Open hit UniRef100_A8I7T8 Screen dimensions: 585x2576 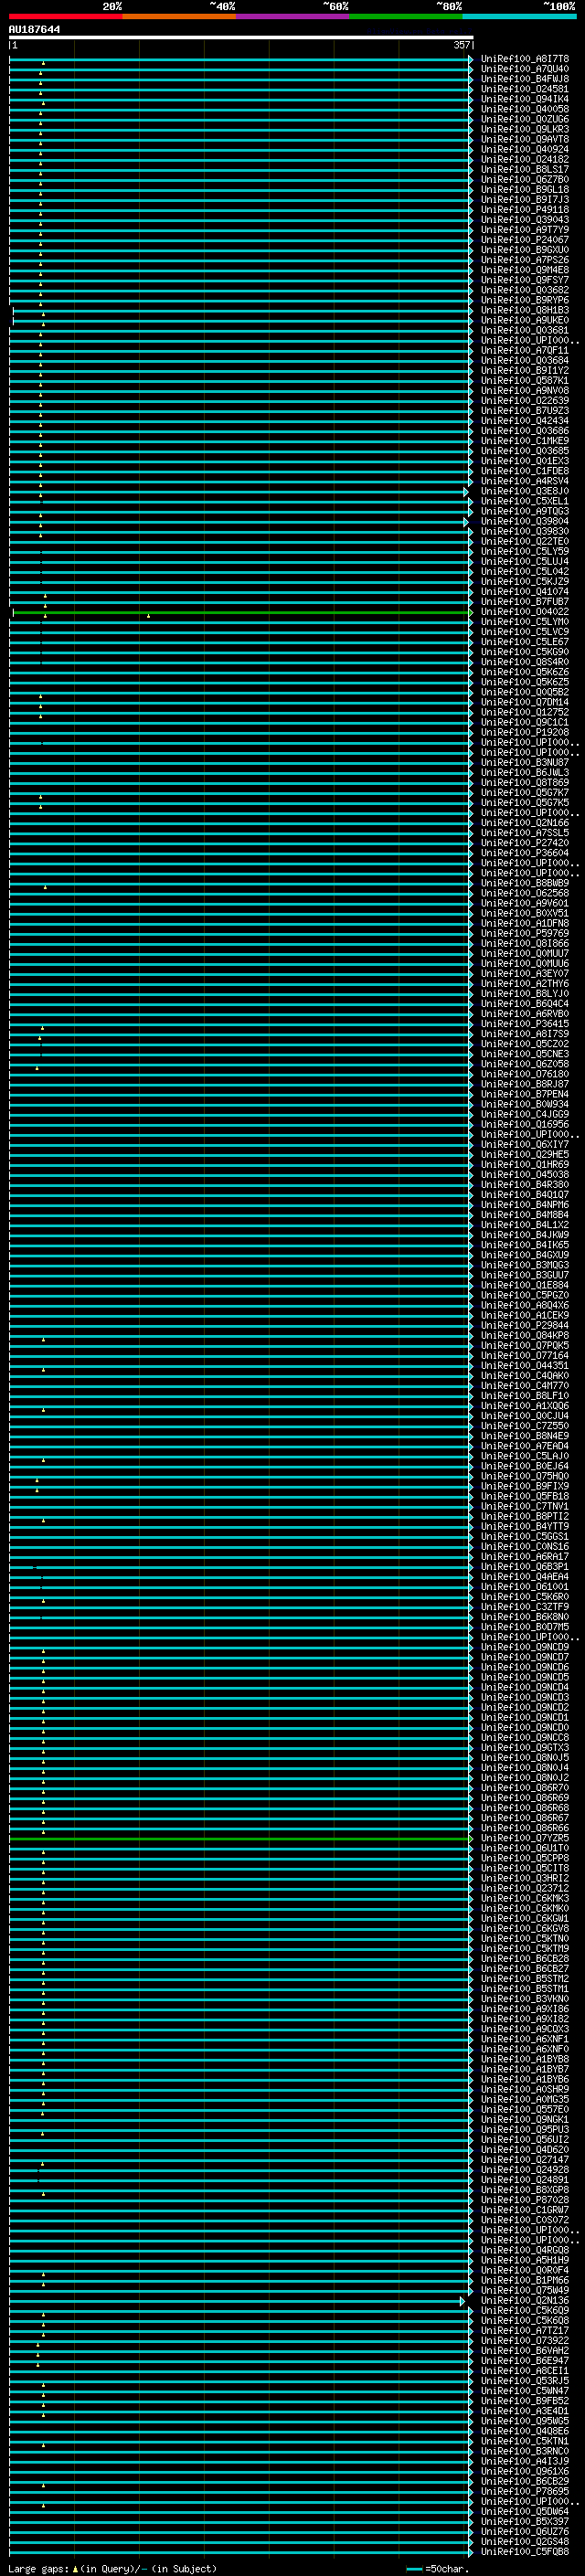tap(524, 59)
